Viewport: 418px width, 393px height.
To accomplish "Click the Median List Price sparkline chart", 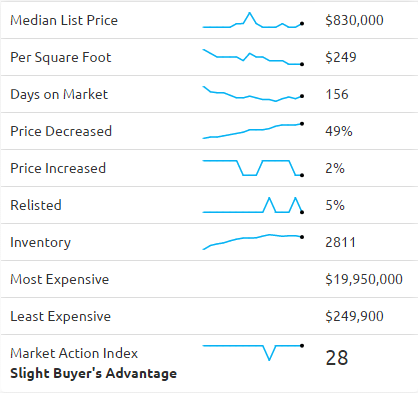I will pyautogui.click(x=253, y=20).
